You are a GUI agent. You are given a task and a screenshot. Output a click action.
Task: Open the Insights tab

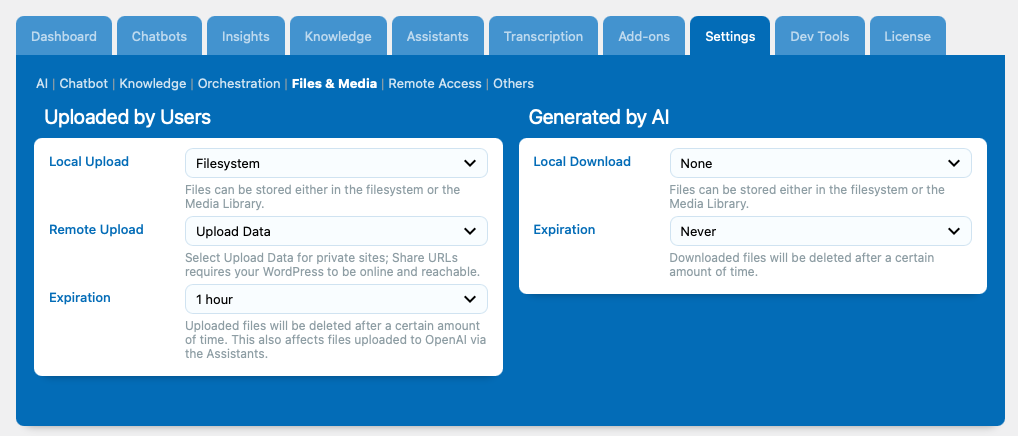tap(245, 36)
